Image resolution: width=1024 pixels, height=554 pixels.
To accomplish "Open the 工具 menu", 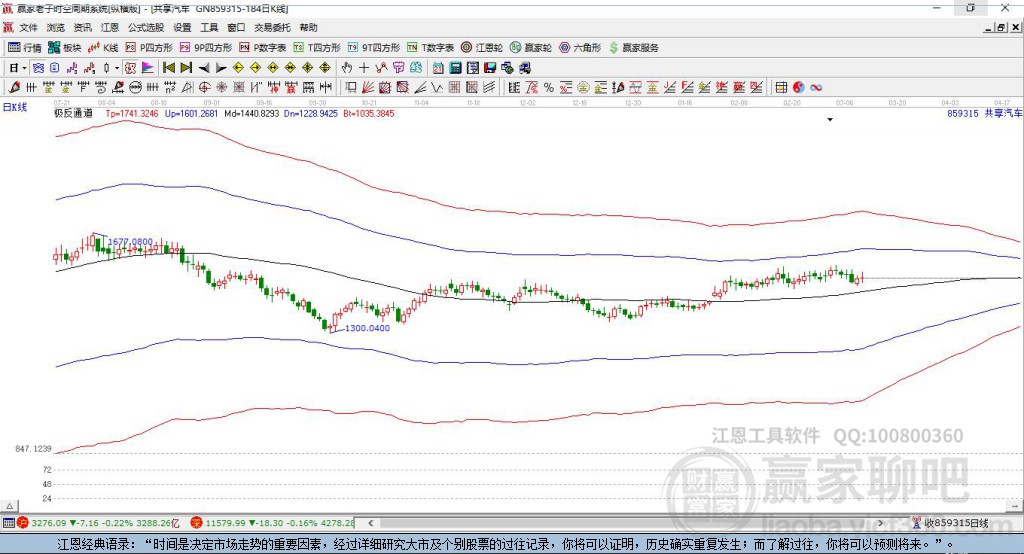I will pos(209,27).
